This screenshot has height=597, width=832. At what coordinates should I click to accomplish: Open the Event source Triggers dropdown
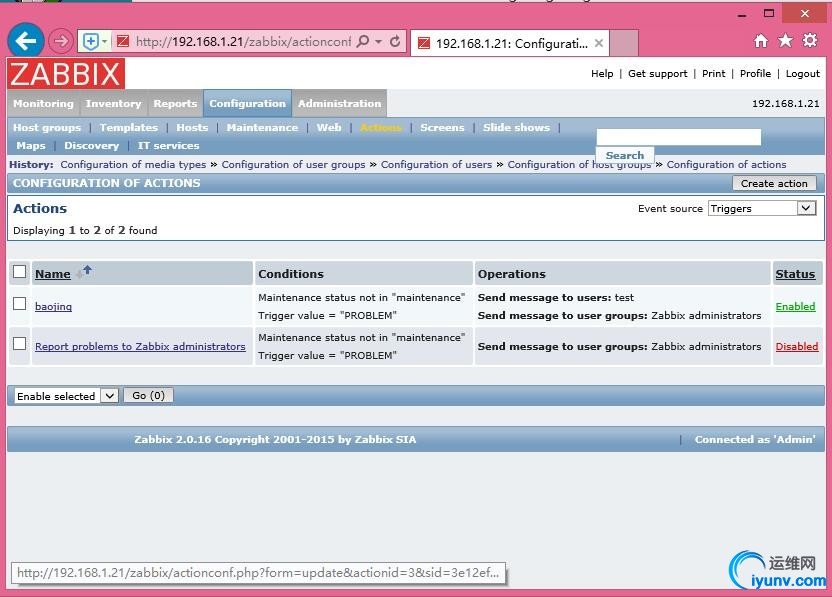coord(761,209)
